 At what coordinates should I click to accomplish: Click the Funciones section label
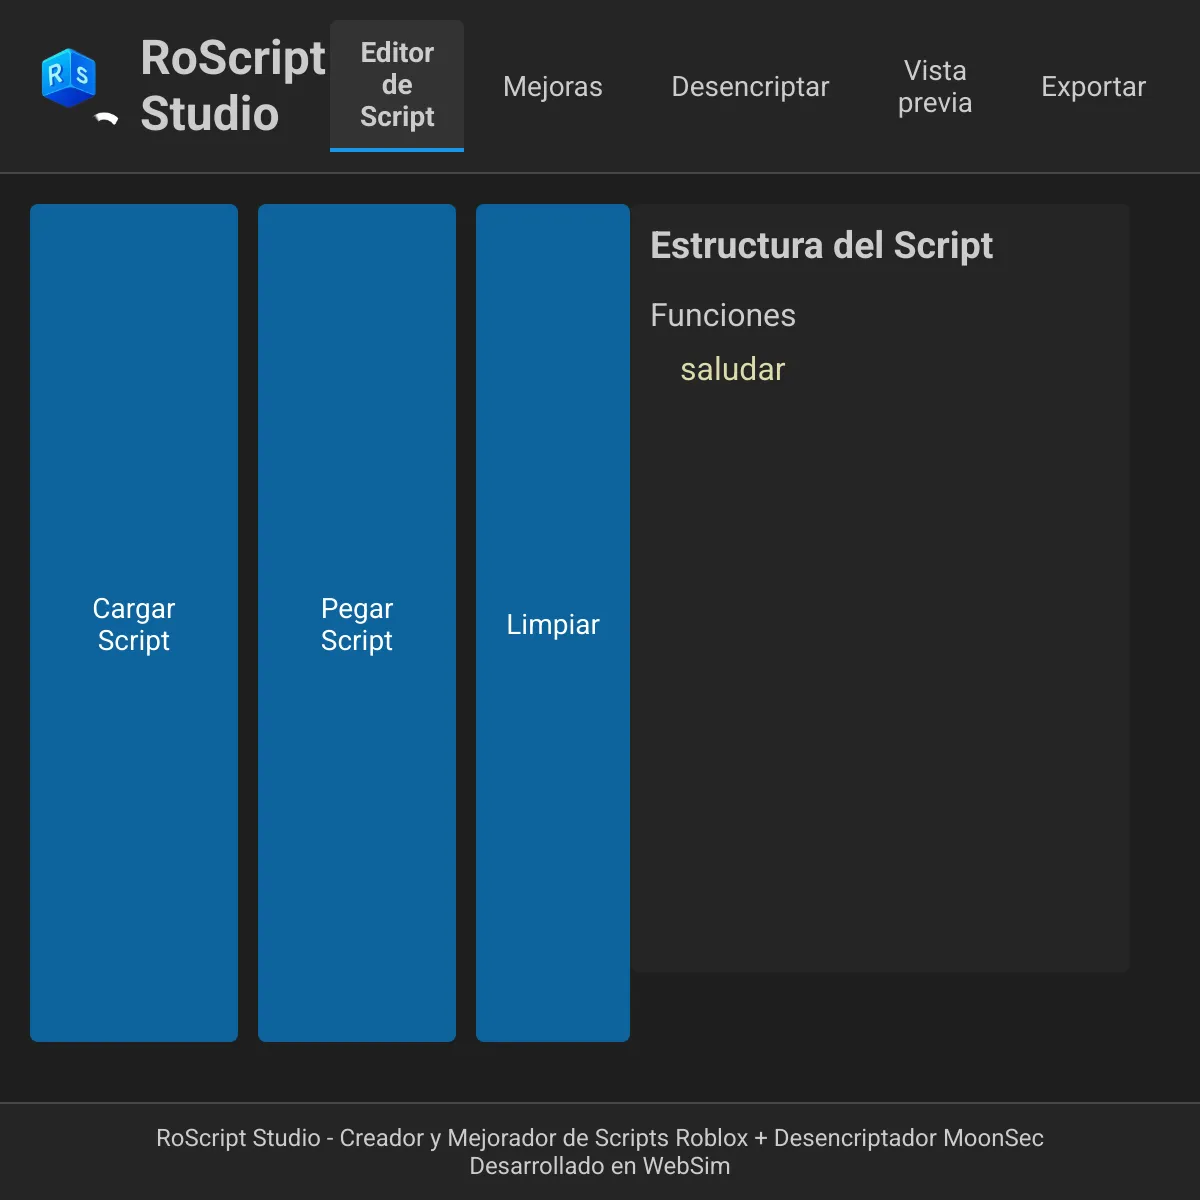point(722,316)
